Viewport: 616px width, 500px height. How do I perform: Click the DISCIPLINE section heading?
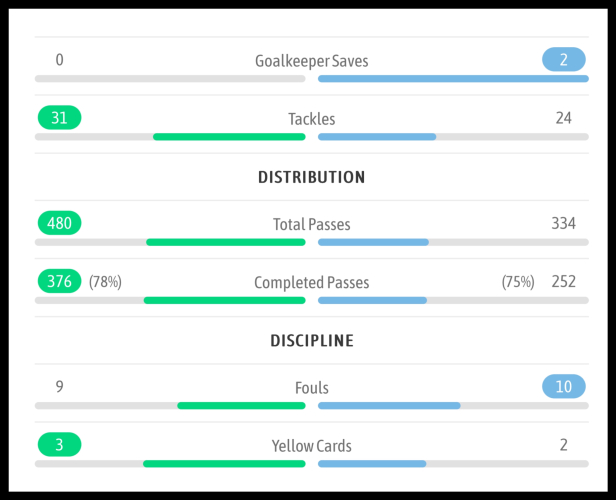311,341
